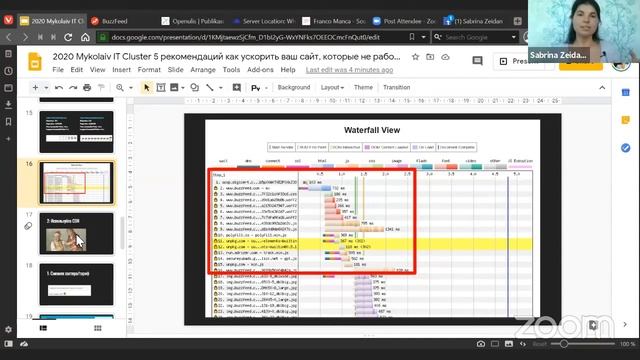Star the presentation document
Viewport: 640px width, 360px height.
tap(415, 57)
